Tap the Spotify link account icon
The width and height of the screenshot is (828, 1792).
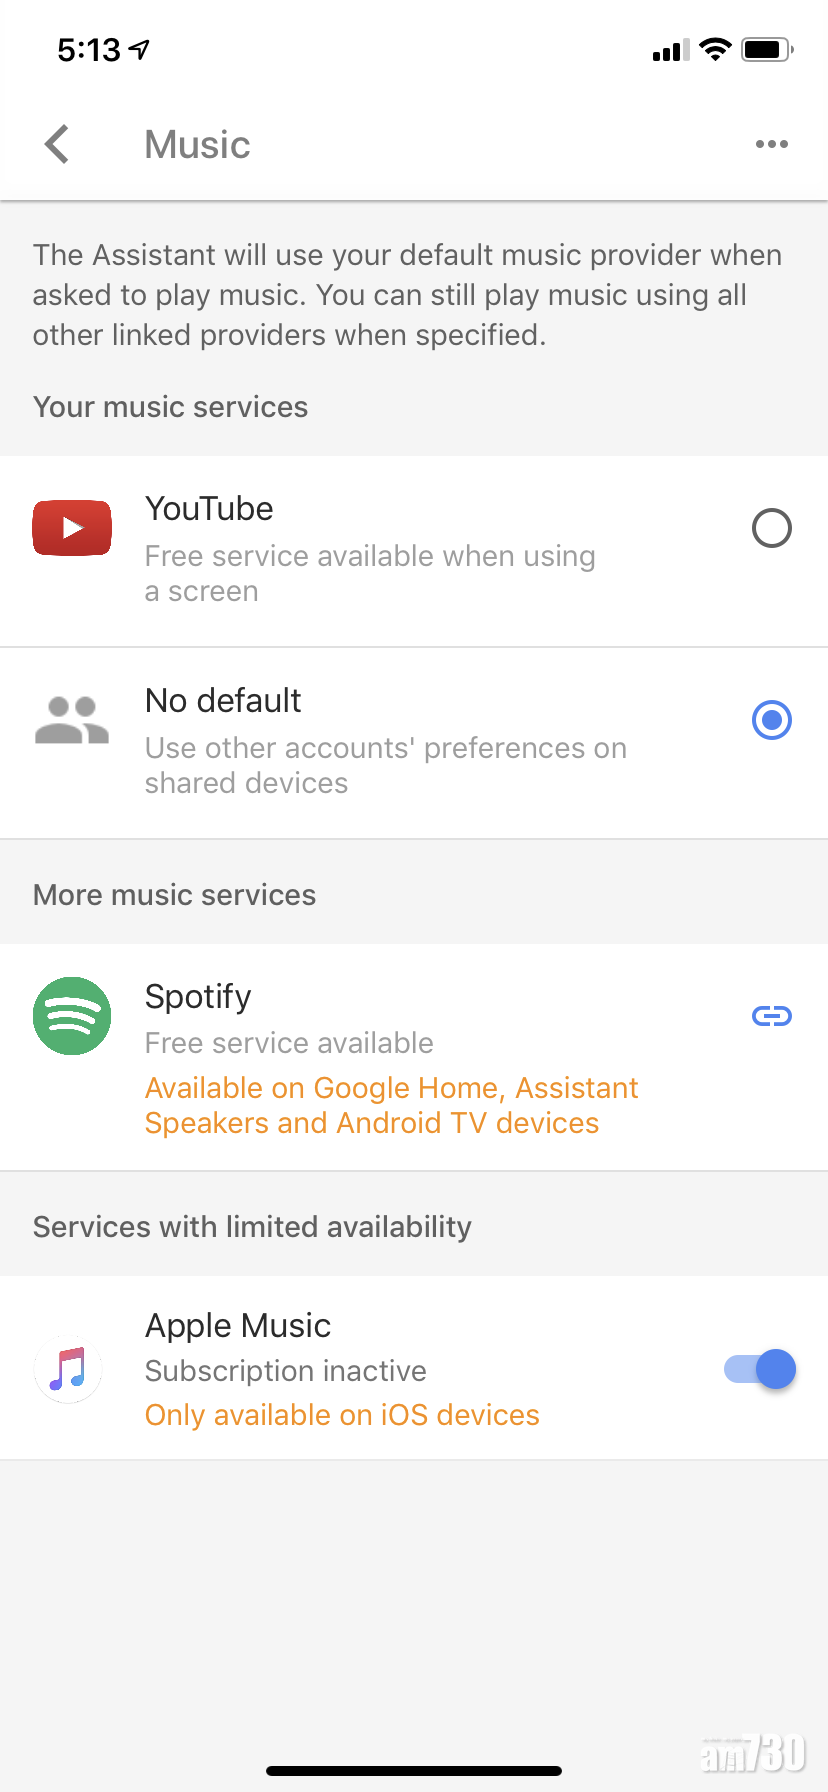click(x=771, y=1017)
